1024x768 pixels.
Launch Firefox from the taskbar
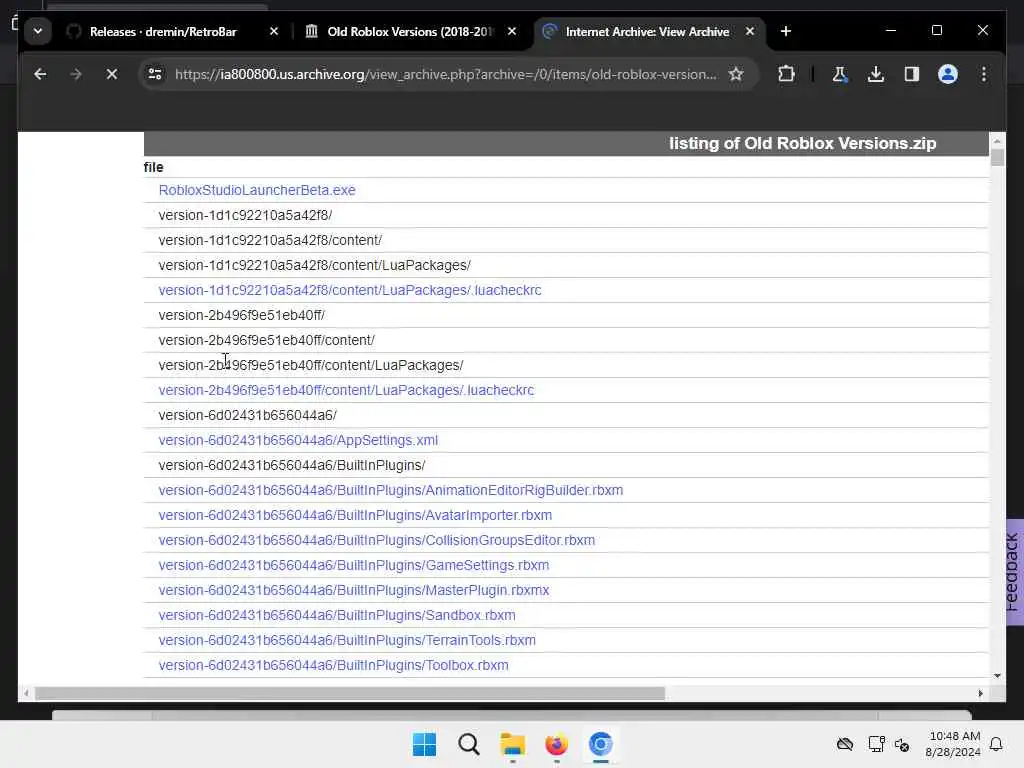(x=556, y=744)
